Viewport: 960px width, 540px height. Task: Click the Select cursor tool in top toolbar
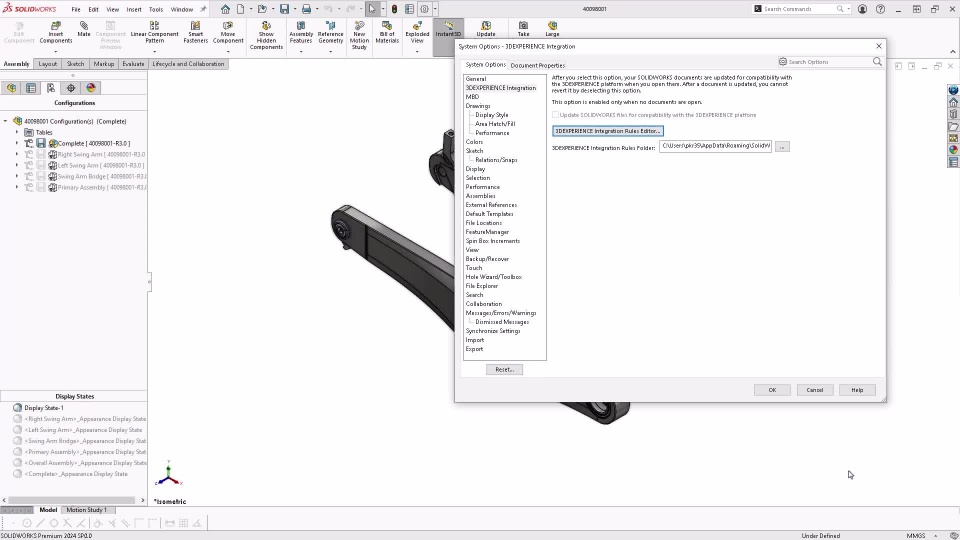[x=372, y=9]
